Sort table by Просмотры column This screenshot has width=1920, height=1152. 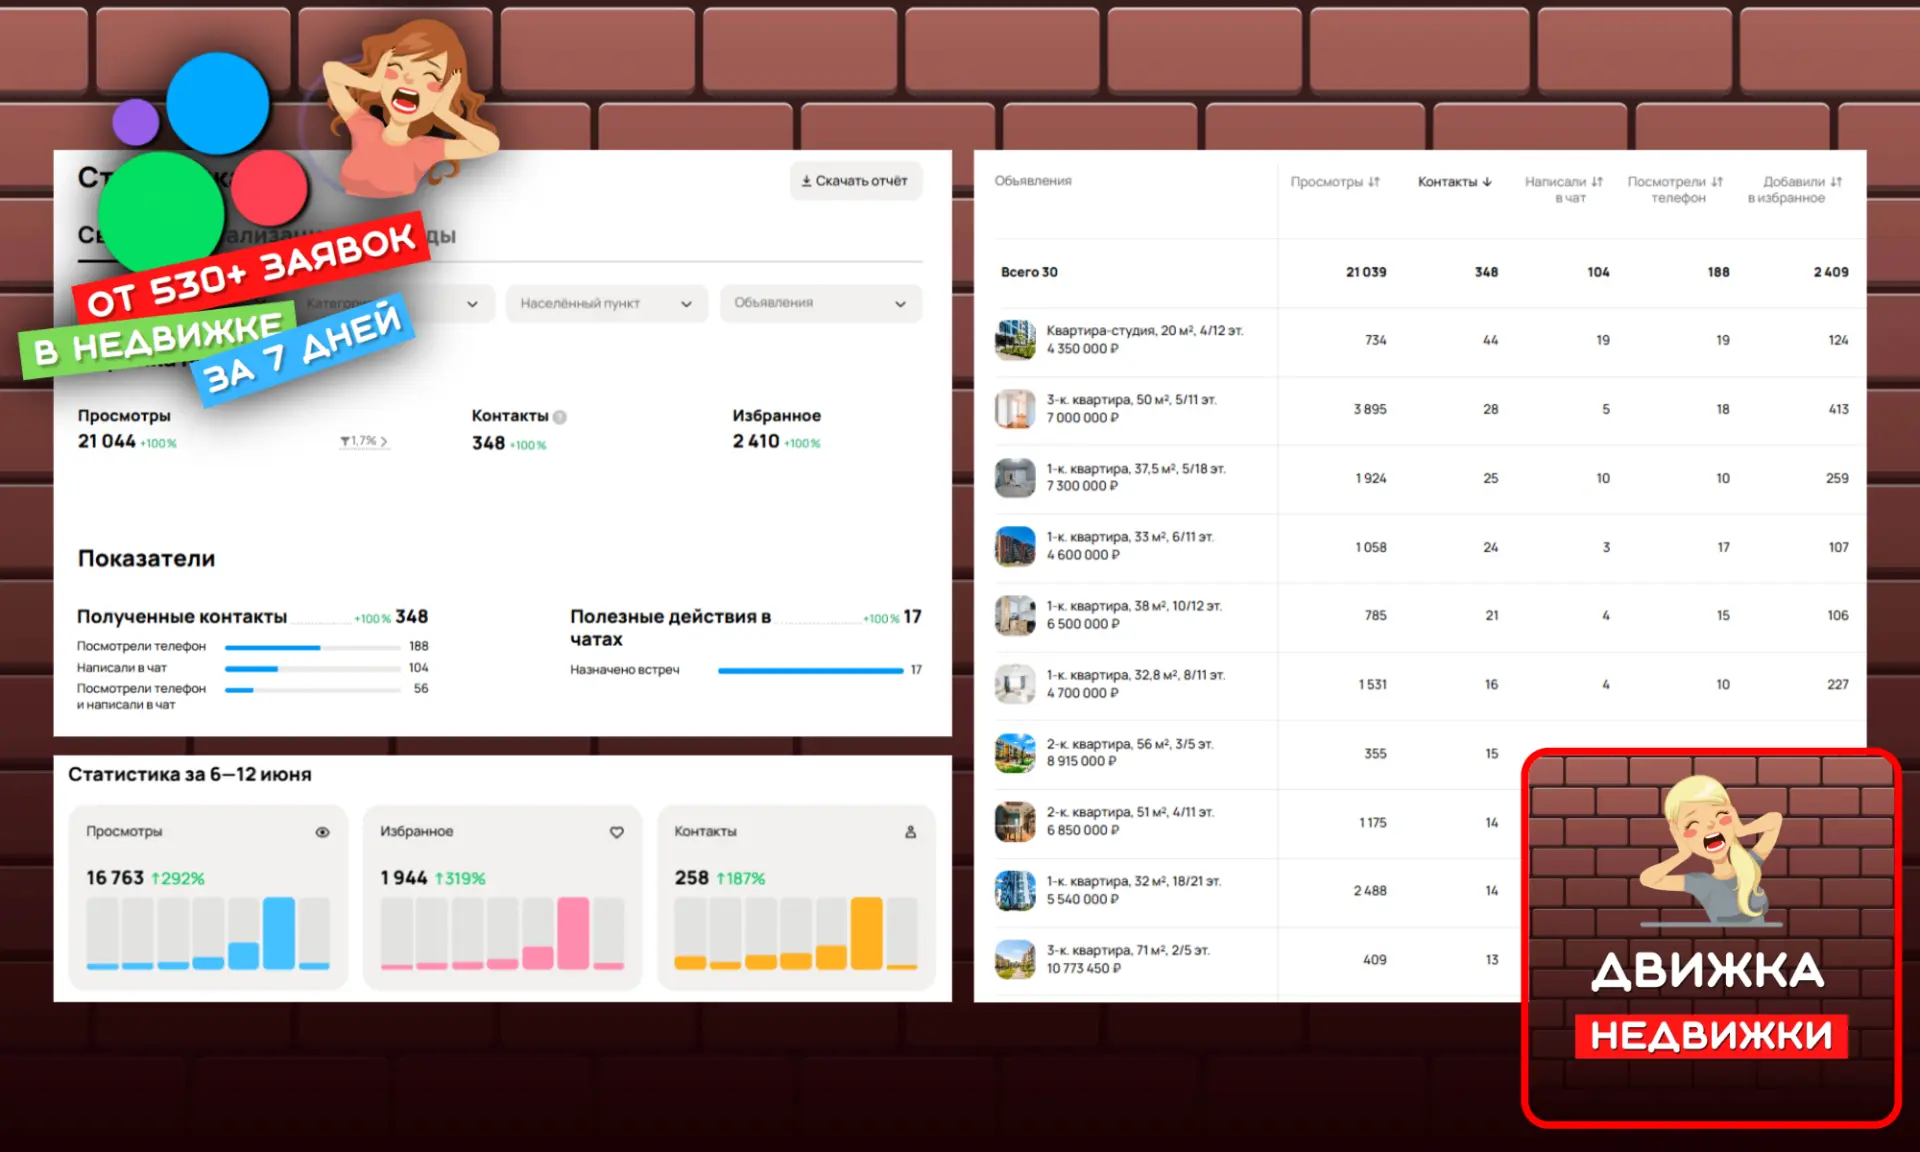click(1335, 182)
